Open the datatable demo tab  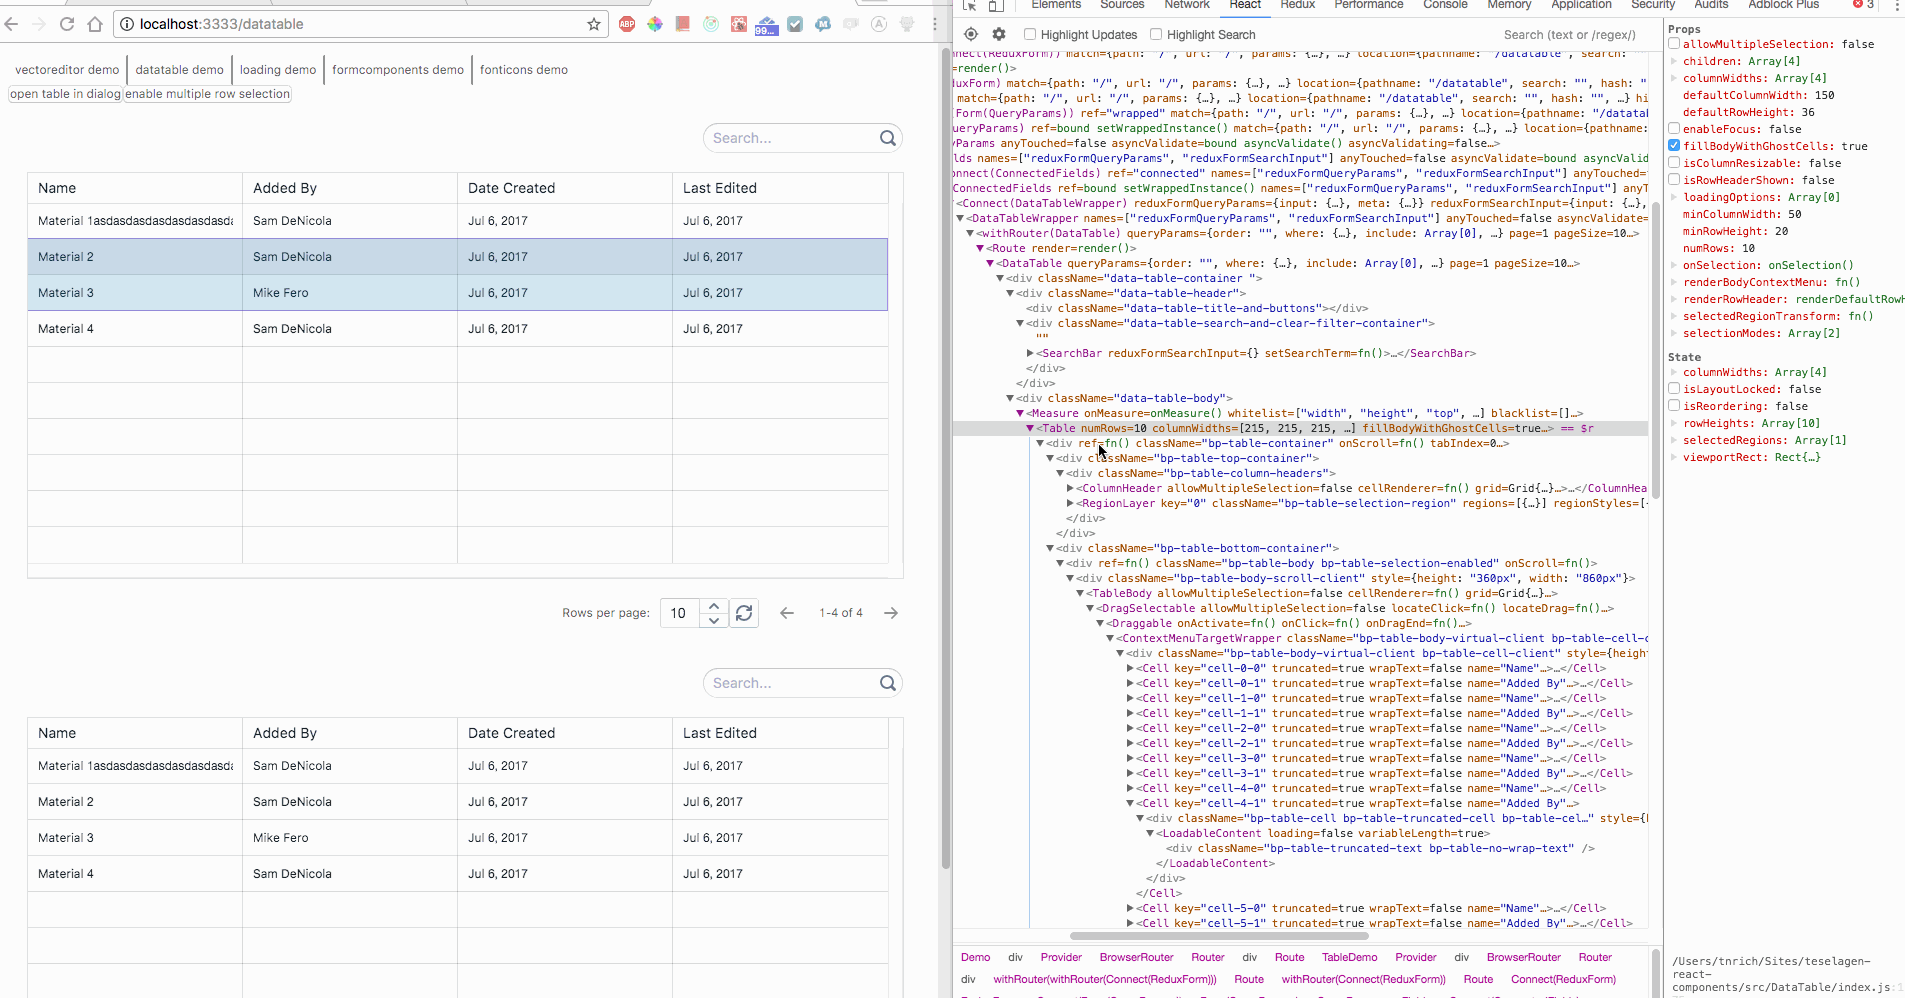click(x=179, y=70)
